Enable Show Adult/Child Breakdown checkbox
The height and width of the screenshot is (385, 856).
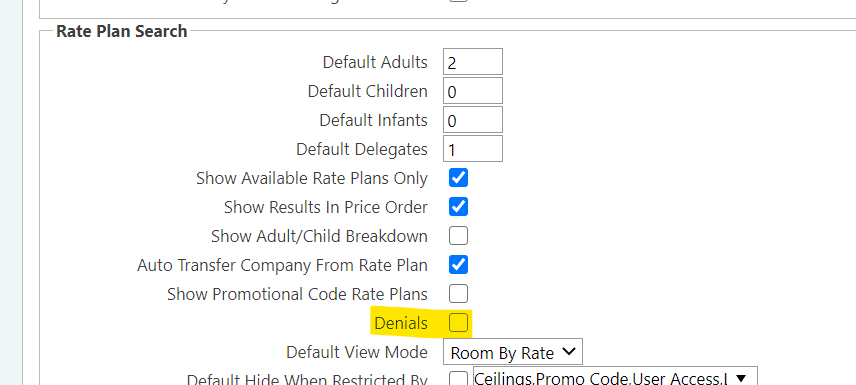click(x=459, y=236)
